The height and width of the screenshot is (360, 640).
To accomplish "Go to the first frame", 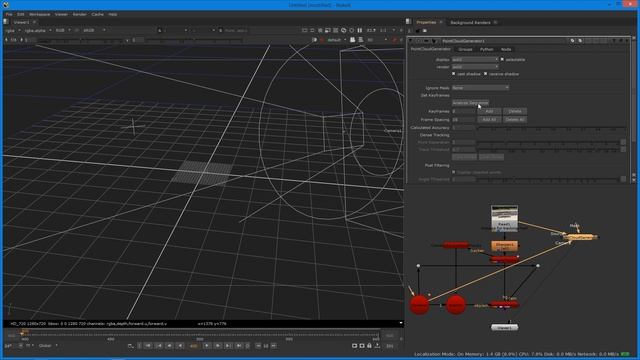I will coord(148,346).
